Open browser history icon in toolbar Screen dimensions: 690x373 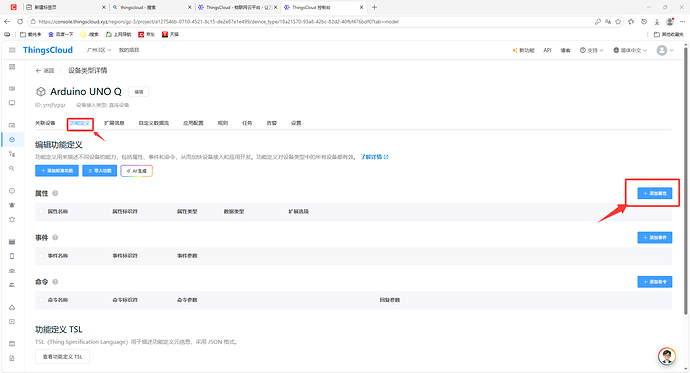tap(644, 22)
